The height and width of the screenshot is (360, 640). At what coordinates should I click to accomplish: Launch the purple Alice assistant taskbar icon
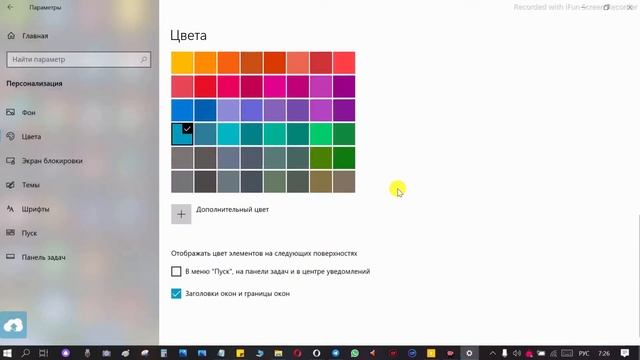(66, 353)
